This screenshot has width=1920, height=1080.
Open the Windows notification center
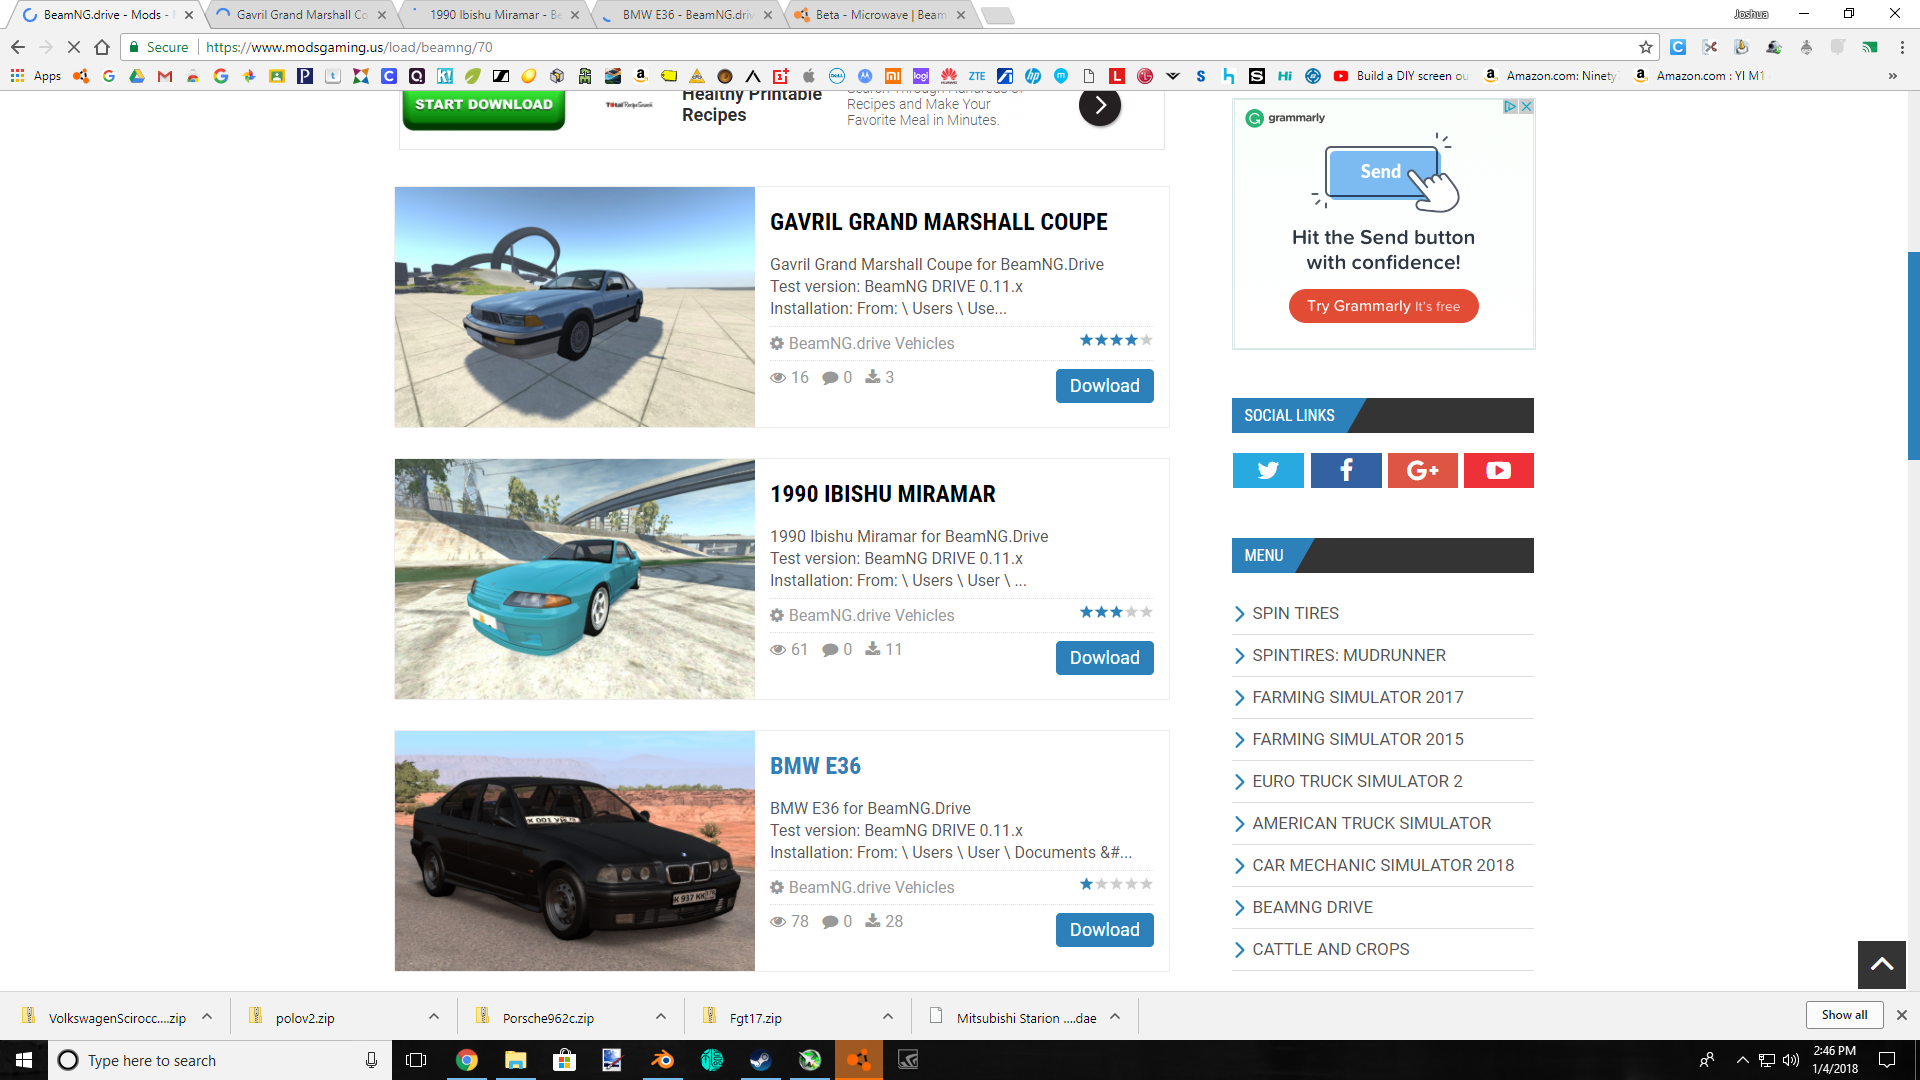pos(1887,1060)
